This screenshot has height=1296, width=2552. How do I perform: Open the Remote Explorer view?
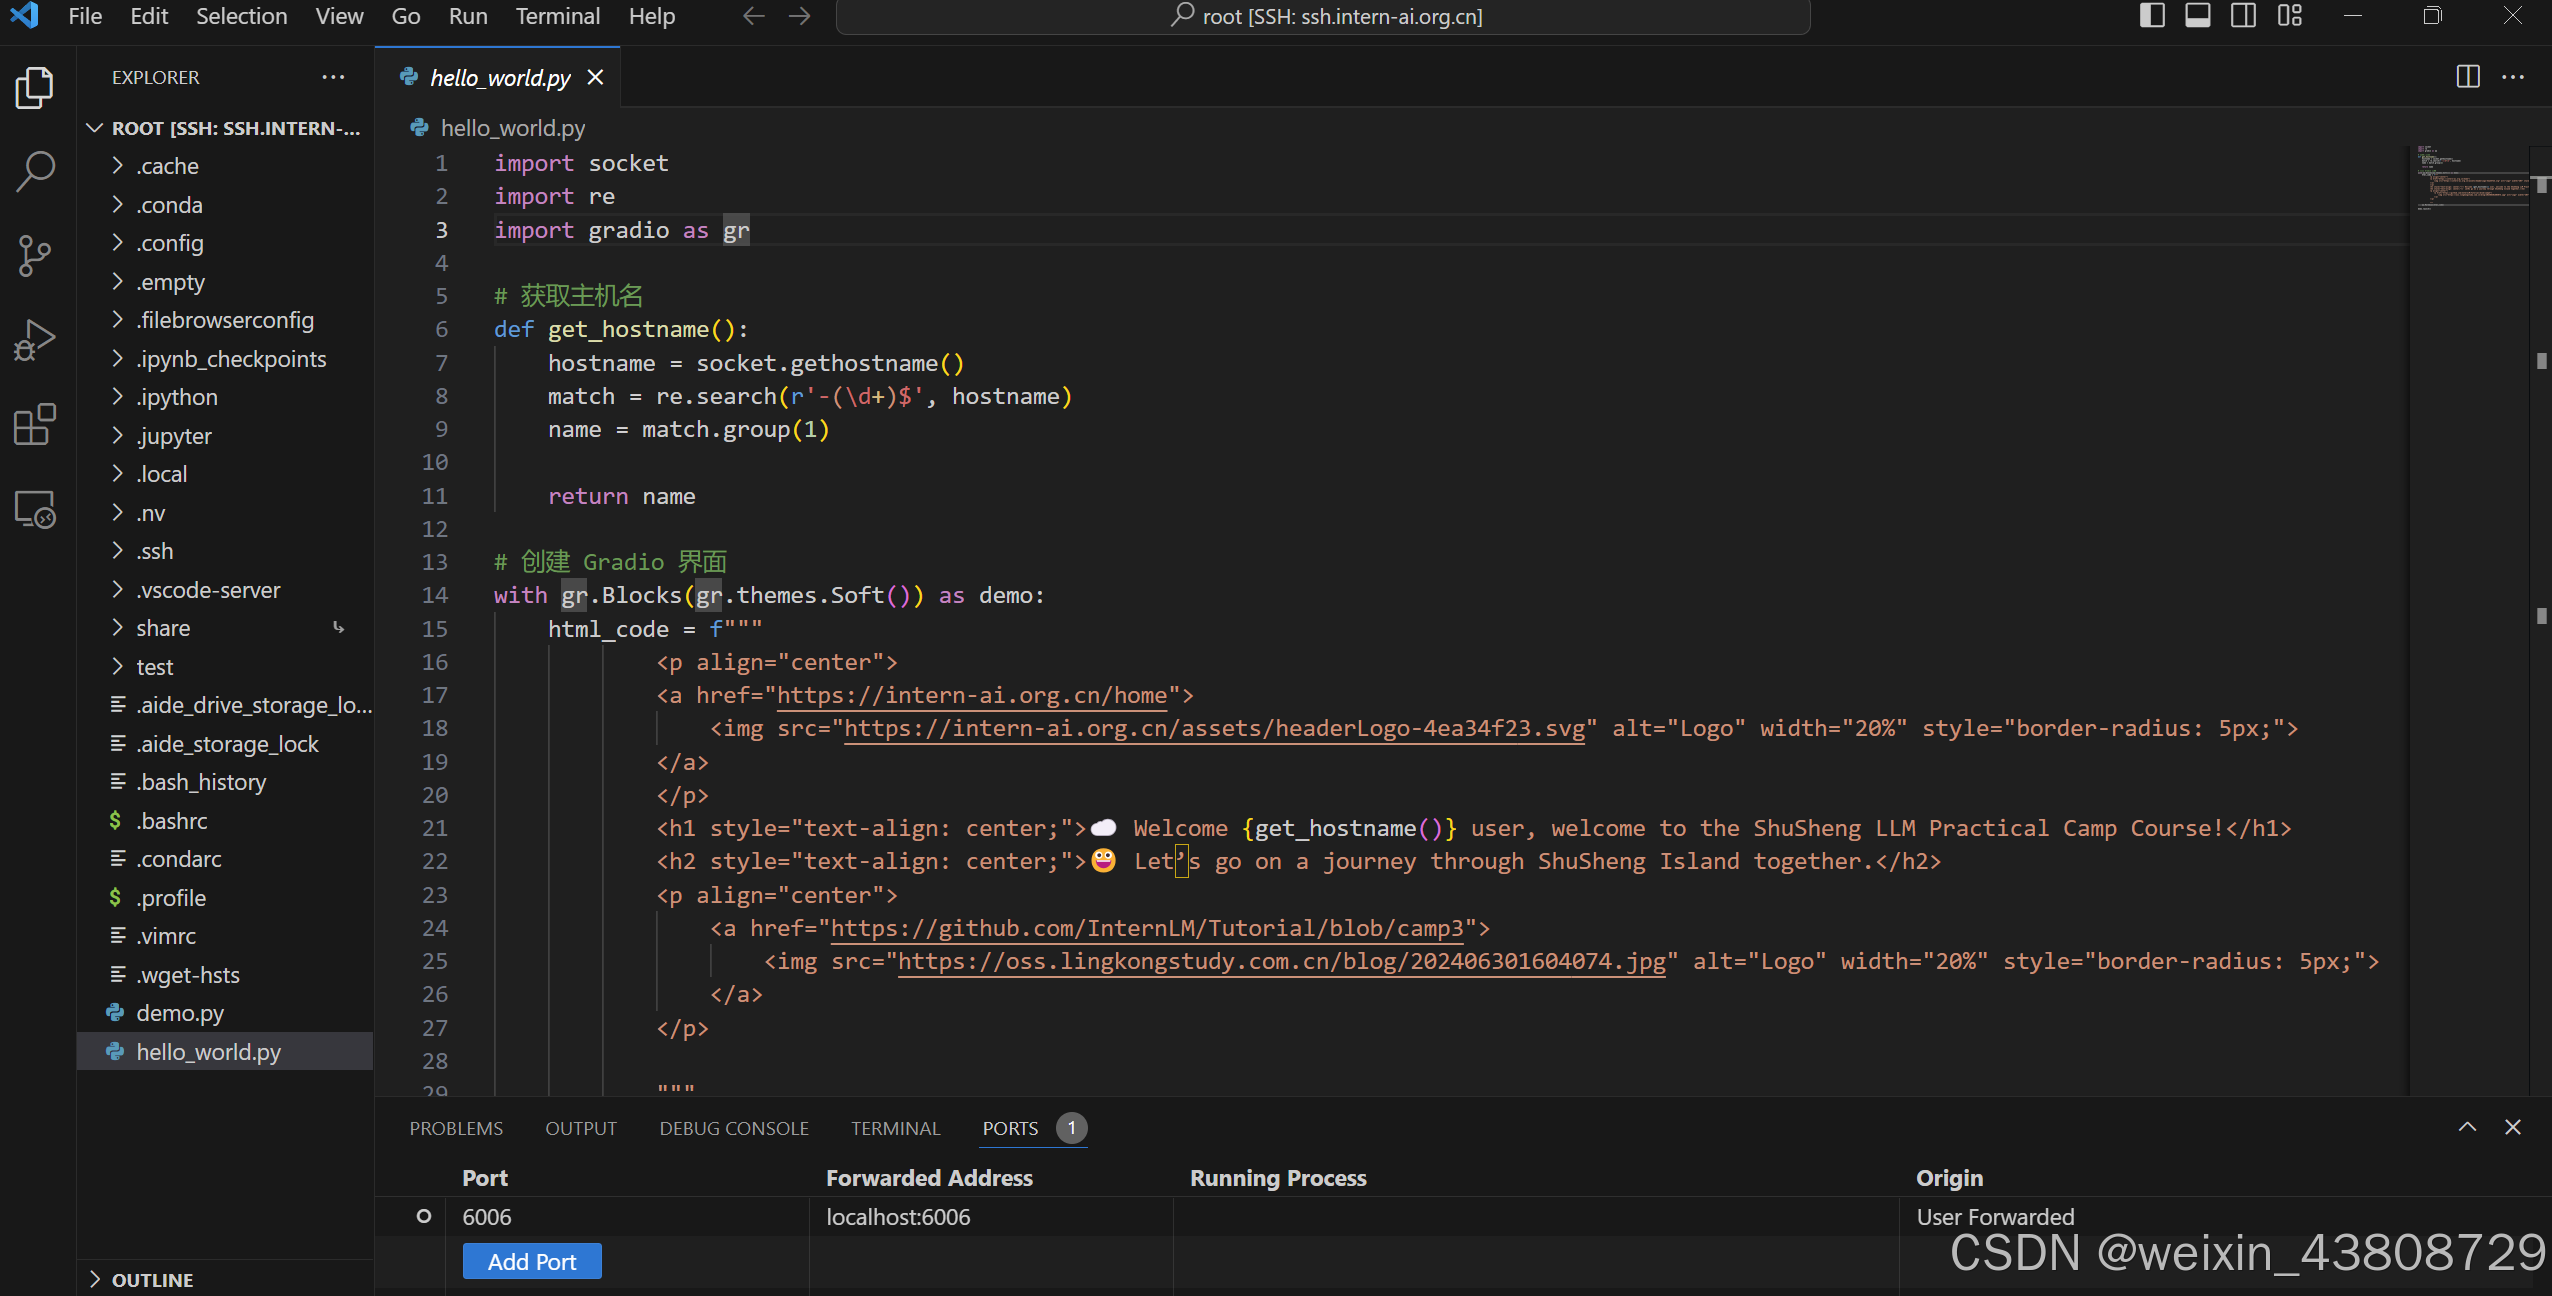click(35, 509)
